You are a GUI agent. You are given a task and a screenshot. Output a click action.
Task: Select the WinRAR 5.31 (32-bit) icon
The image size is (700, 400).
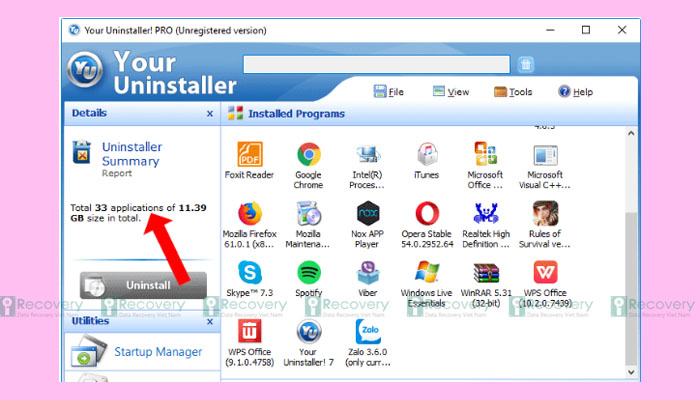(486, 273)
